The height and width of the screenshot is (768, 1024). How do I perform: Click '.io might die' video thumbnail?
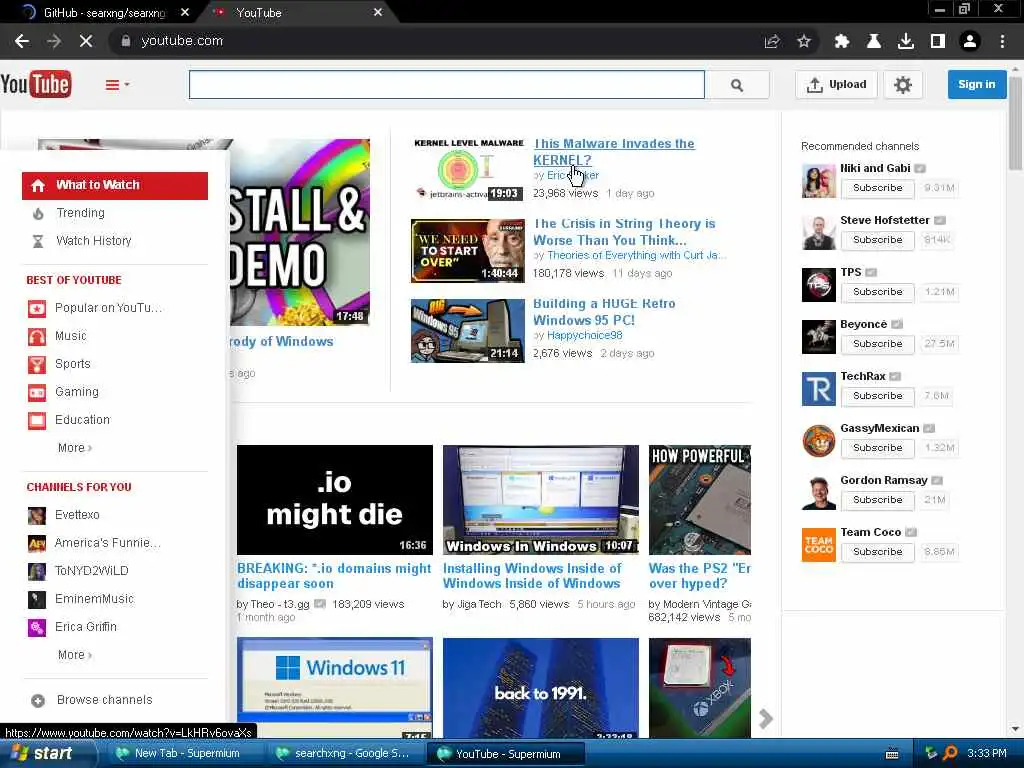(334, 500)
